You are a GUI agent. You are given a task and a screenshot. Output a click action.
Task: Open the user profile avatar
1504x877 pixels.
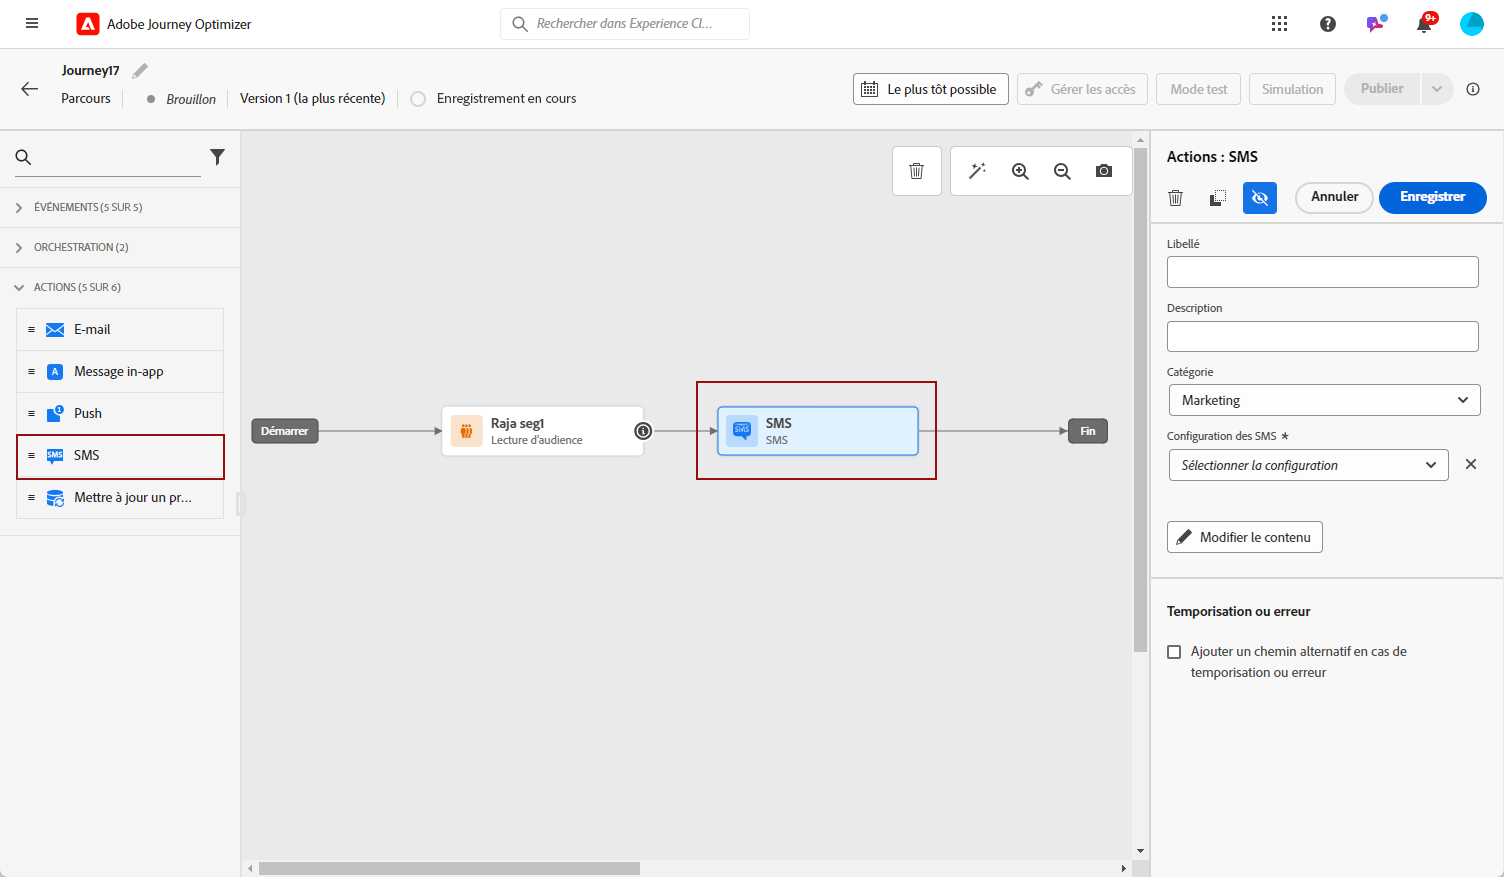tap(1471, 24)
